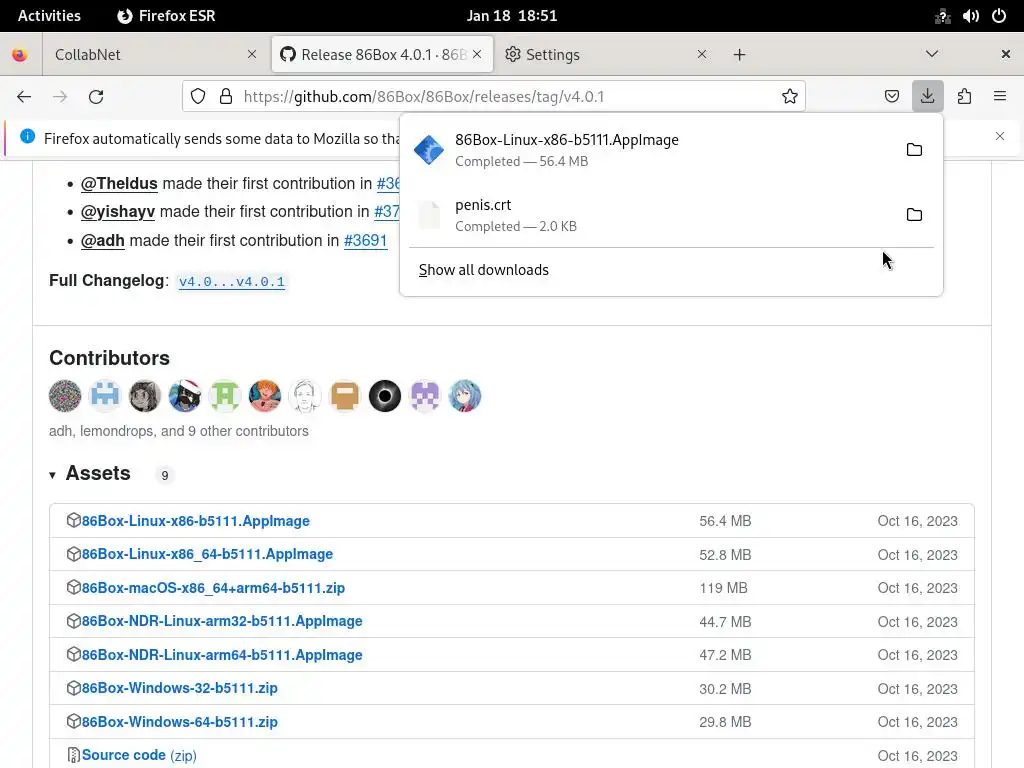Open pull request #3691
The width and height of the screenshot is (1024, 768).
(365, 240)
